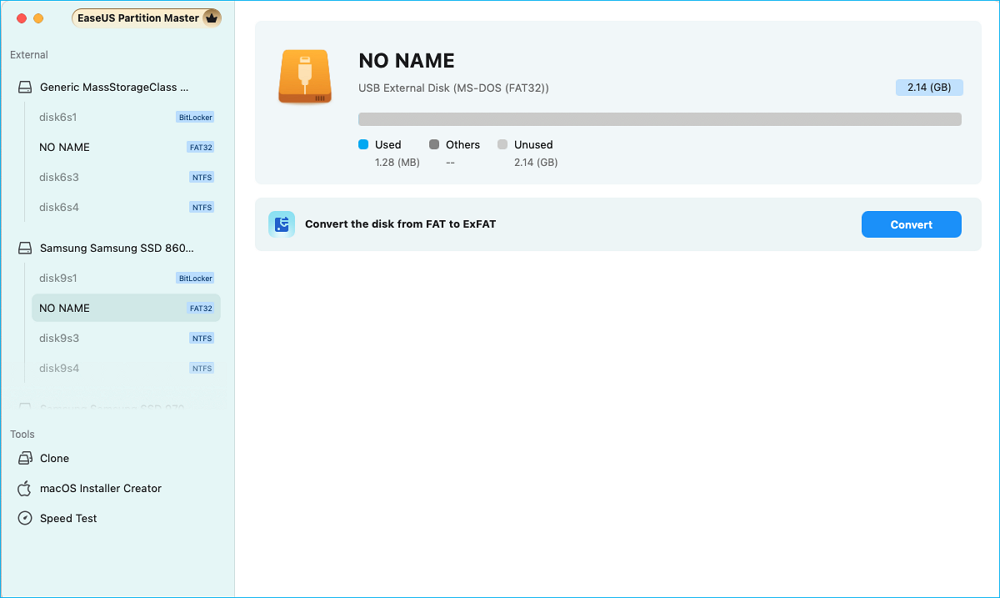The height and width of the screenshot is (598, 1000).
Task: Open Samsung Samsung SSD 860 disk entry
Action: coord(115,248)
